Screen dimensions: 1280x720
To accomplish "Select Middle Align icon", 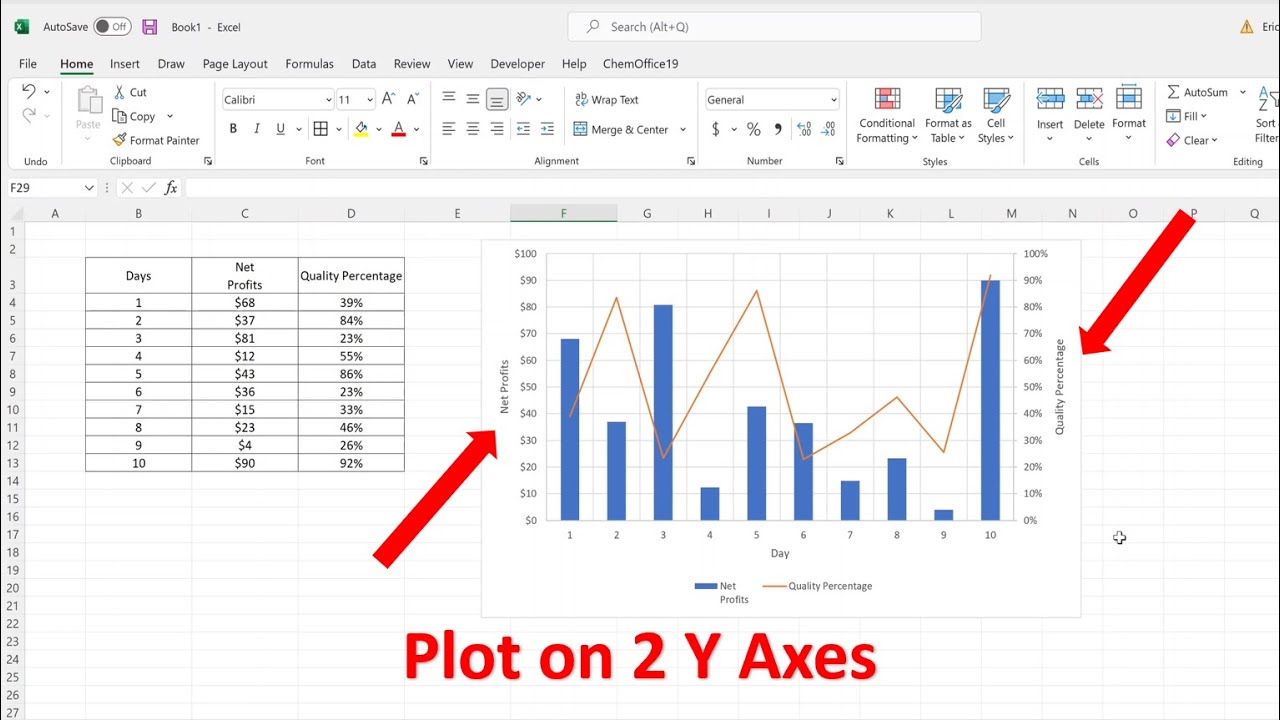I will [x=473, y=98].
